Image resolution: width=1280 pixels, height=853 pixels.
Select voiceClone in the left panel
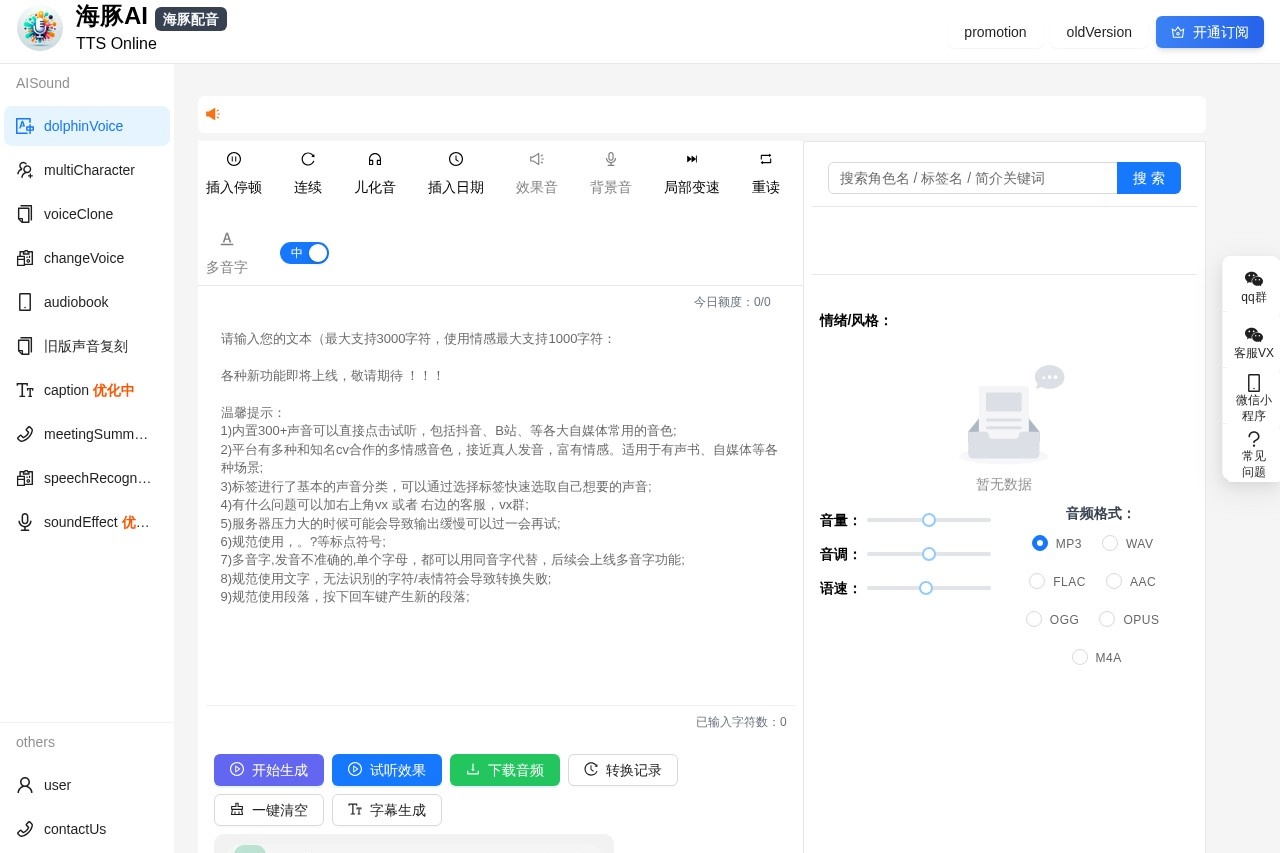(x=80, y=214)
